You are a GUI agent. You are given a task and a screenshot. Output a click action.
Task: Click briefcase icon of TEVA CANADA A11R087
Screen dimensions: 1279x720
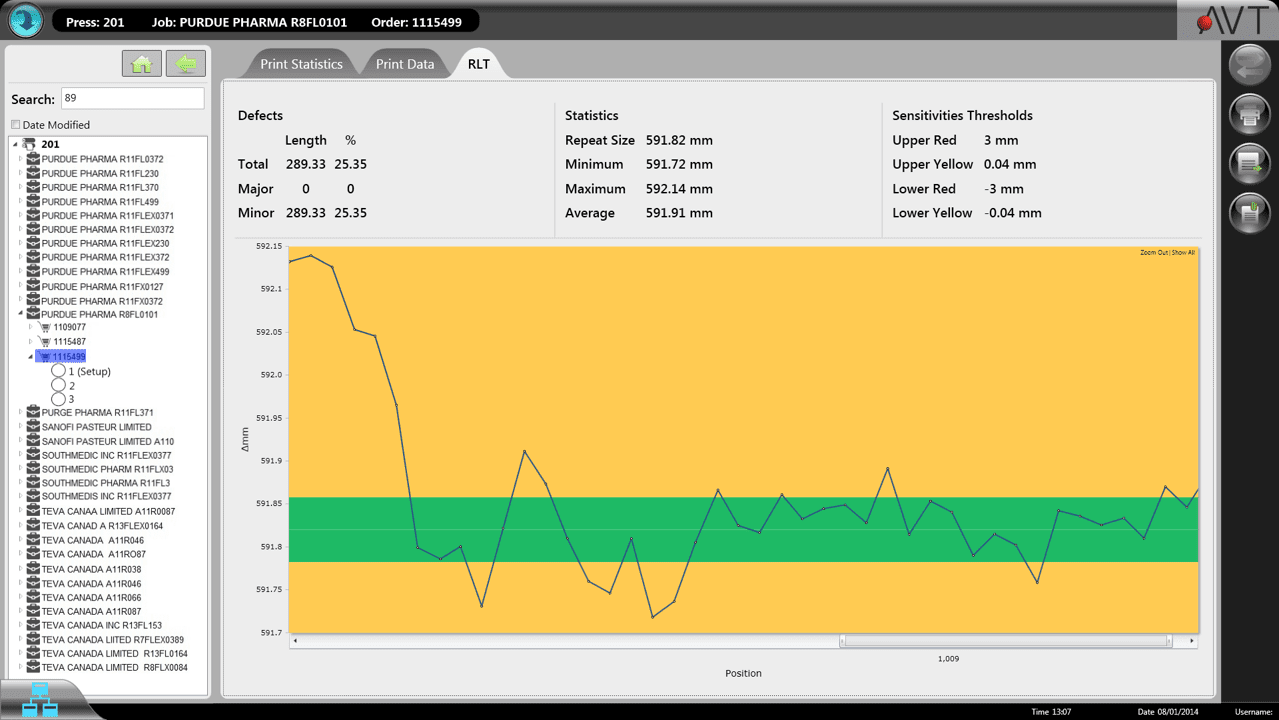[34, 611]
